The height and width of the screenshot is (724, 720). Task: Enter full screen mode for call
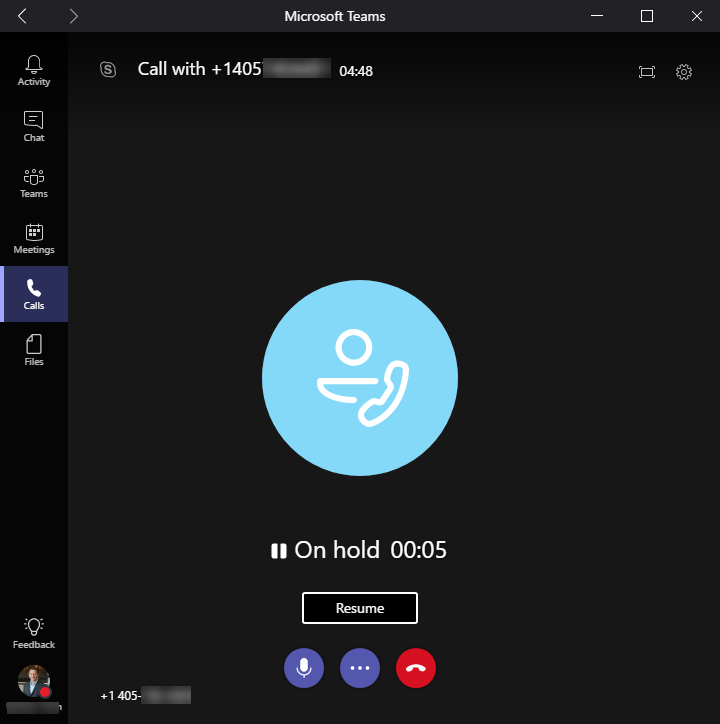pyautogui.click(x=647, y=72)
